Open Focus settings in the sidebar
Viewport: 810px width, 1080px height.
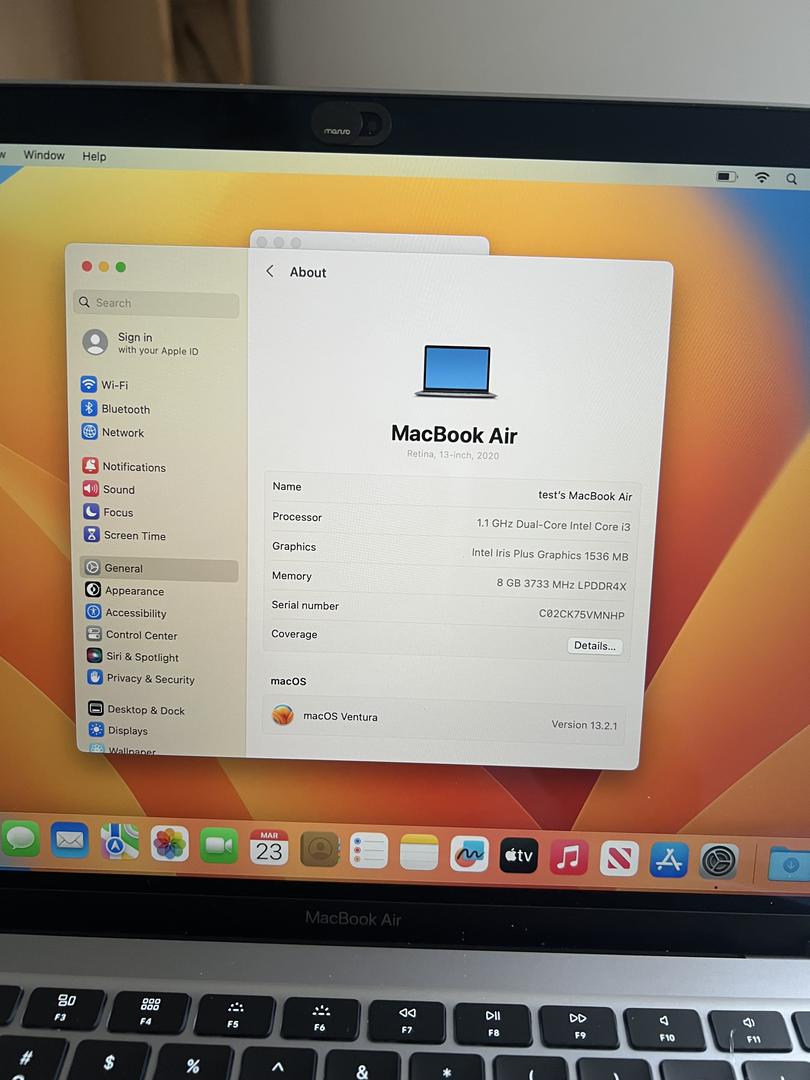click(x=108, y=512)
